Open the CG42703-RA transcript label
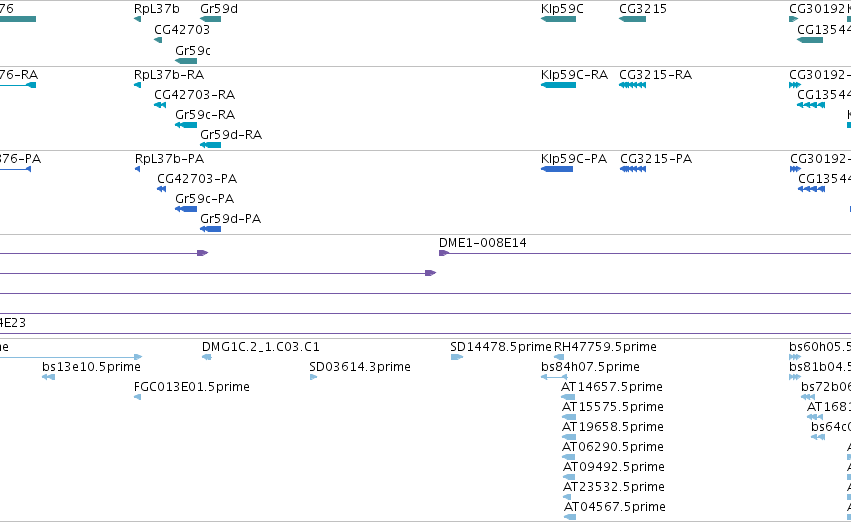 tap(194, 95)
